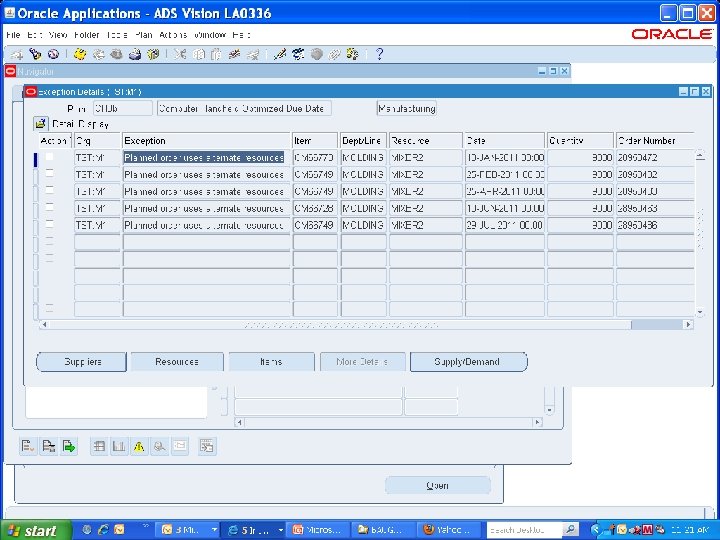Click the Zoom toolbar icon

click(298, 55)
